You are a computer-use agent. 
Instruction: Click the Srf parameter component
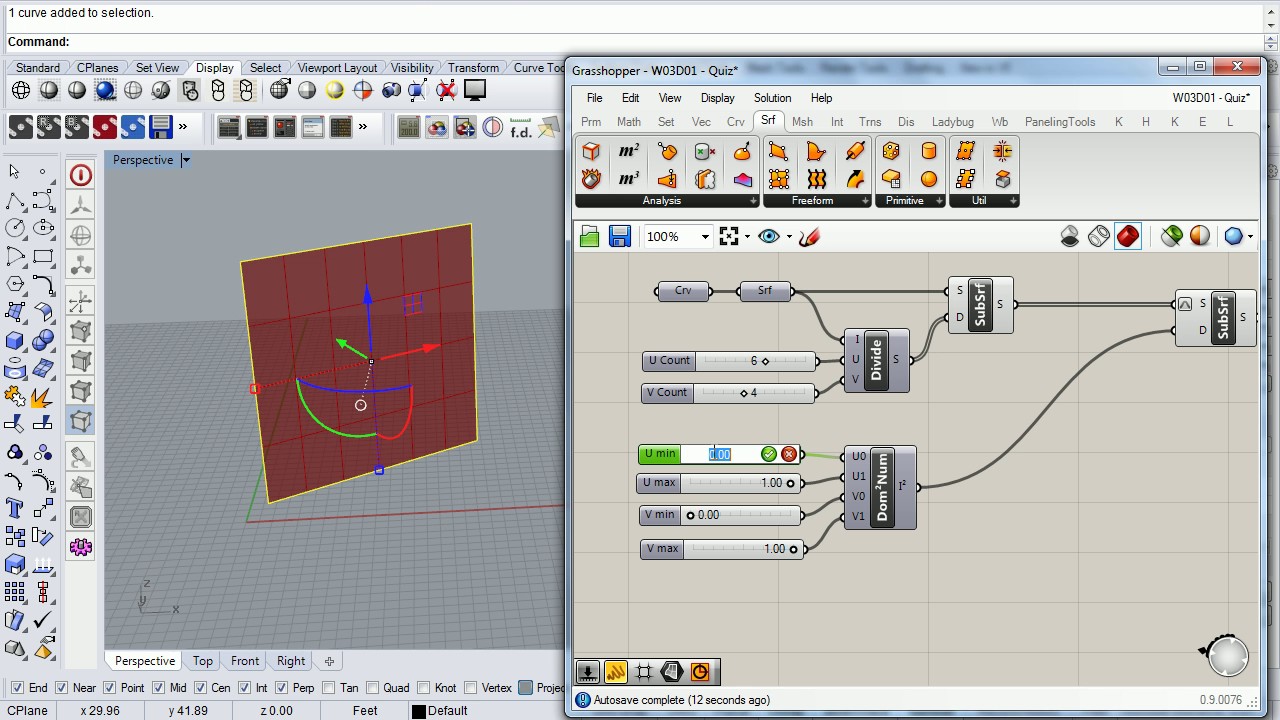point(765,291)
